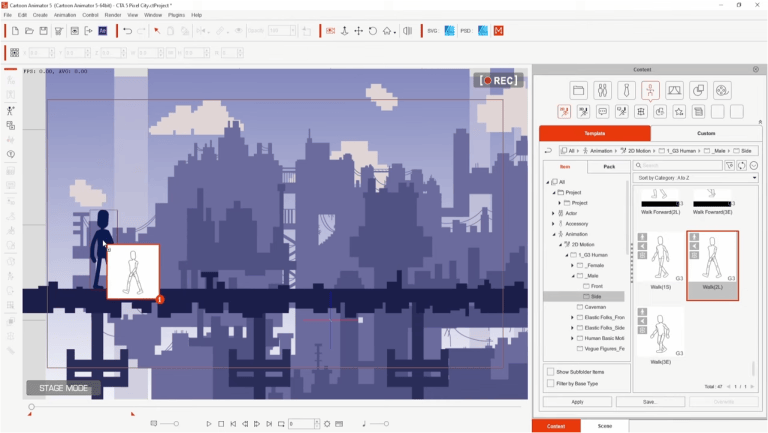Click the Apply button

(x=577, y=402)
